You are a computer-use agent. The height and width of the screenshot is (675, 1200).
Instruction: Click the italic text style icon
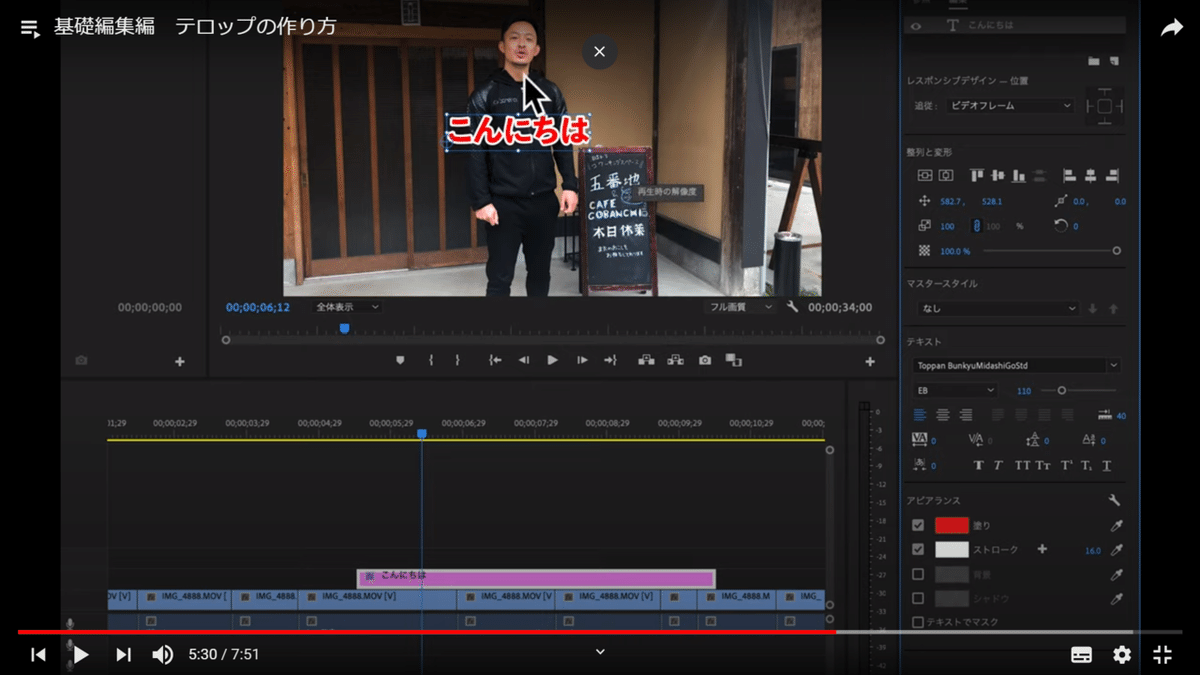998,466
